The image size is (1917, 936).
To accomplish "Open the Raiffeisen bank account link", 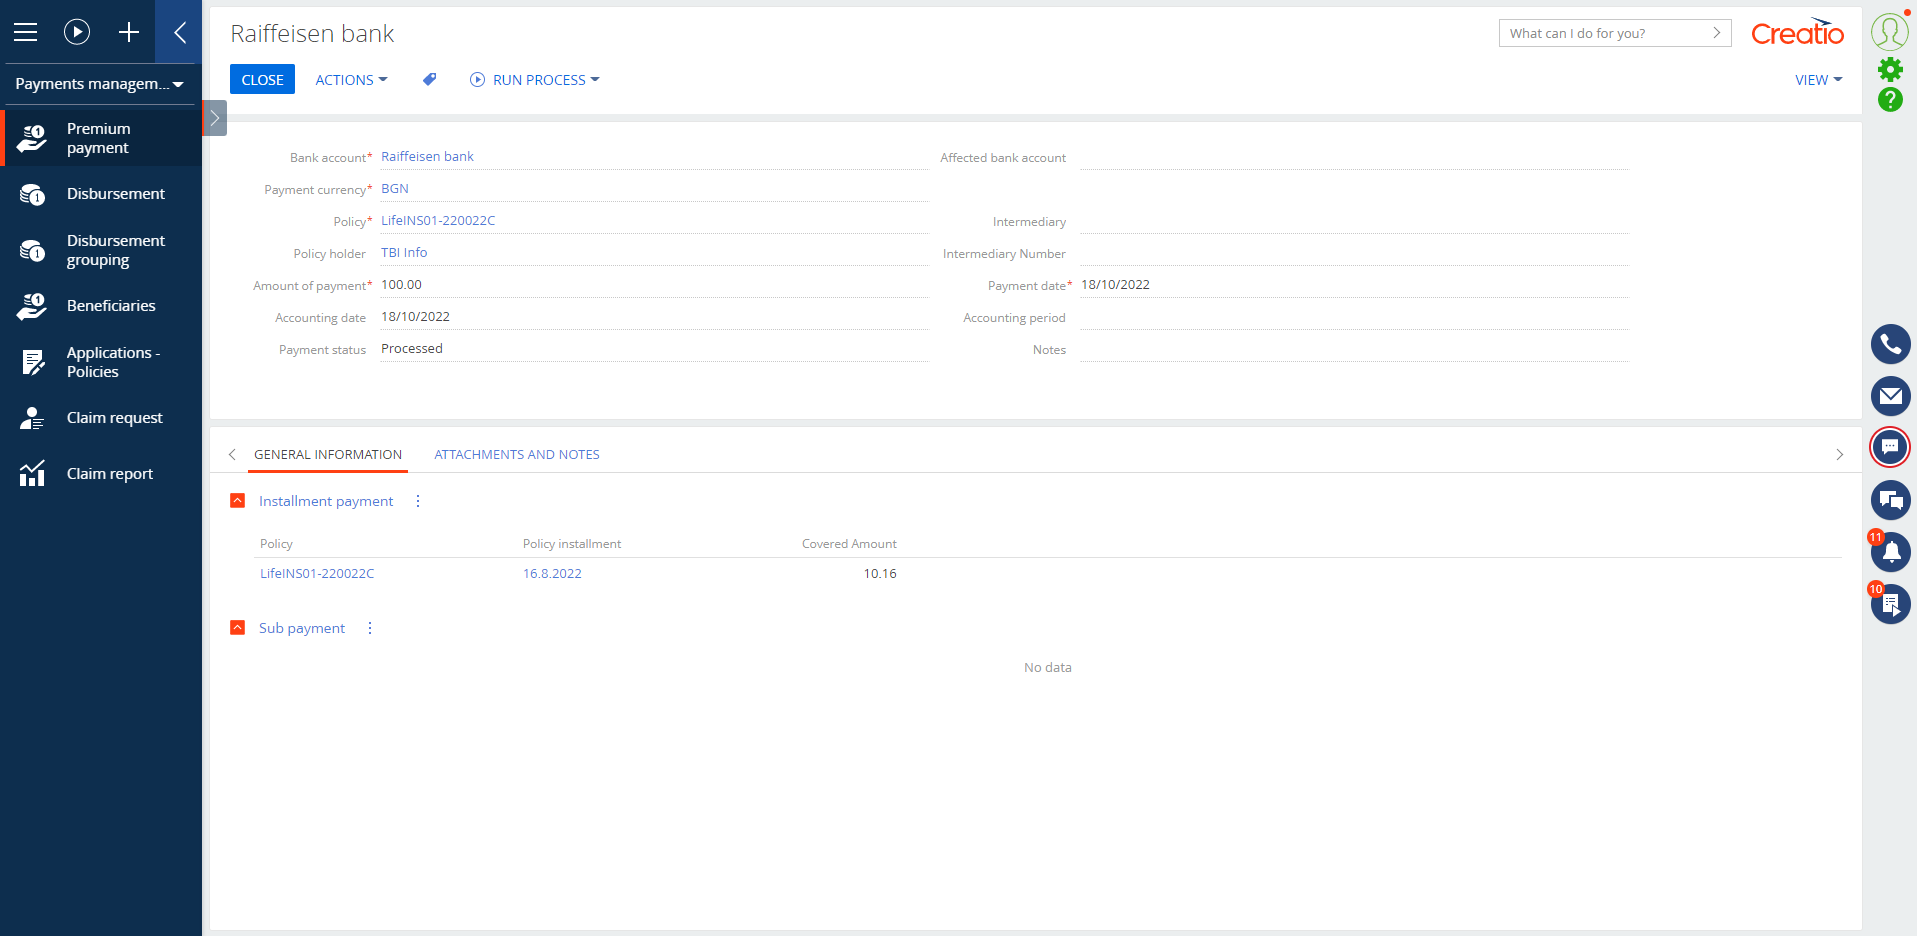I will tap(427, 157).
